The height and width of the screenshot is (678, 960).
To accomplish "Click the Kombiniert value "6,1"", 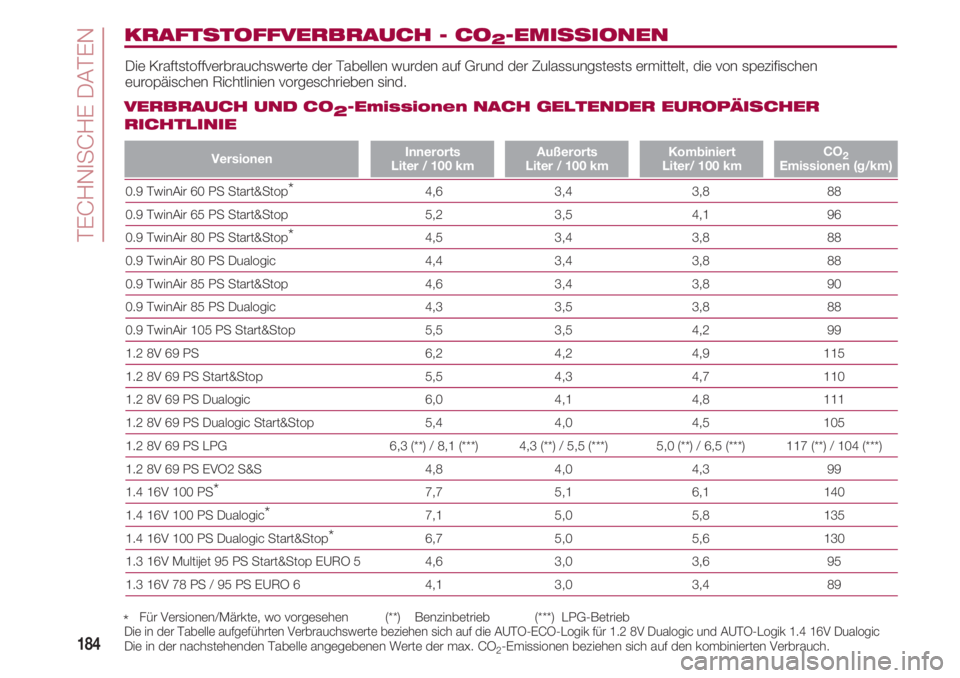I will pyautogui.click(x=700, y=492).
